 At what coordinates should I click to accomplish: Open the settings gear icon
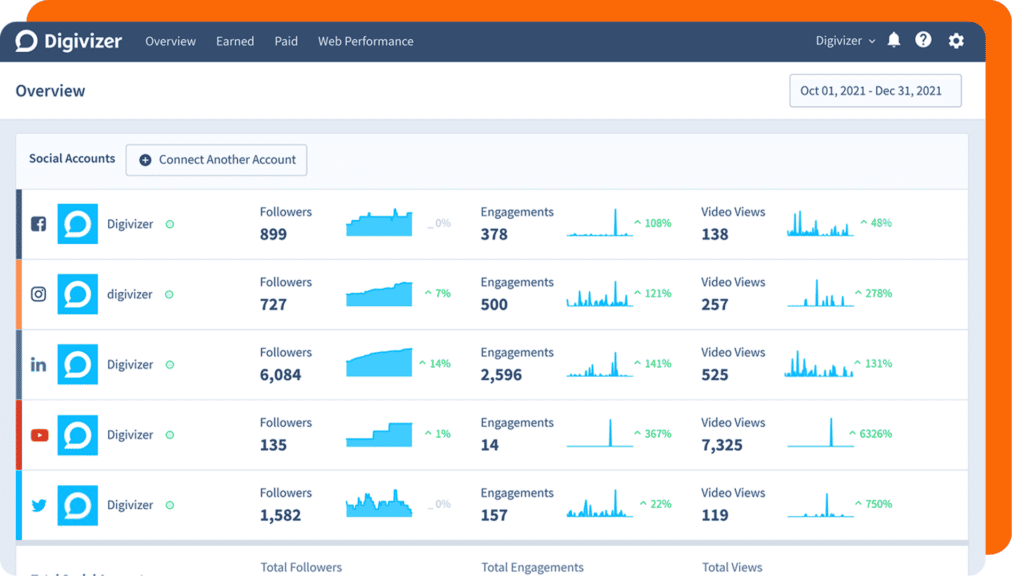click(x=956, y=41)
